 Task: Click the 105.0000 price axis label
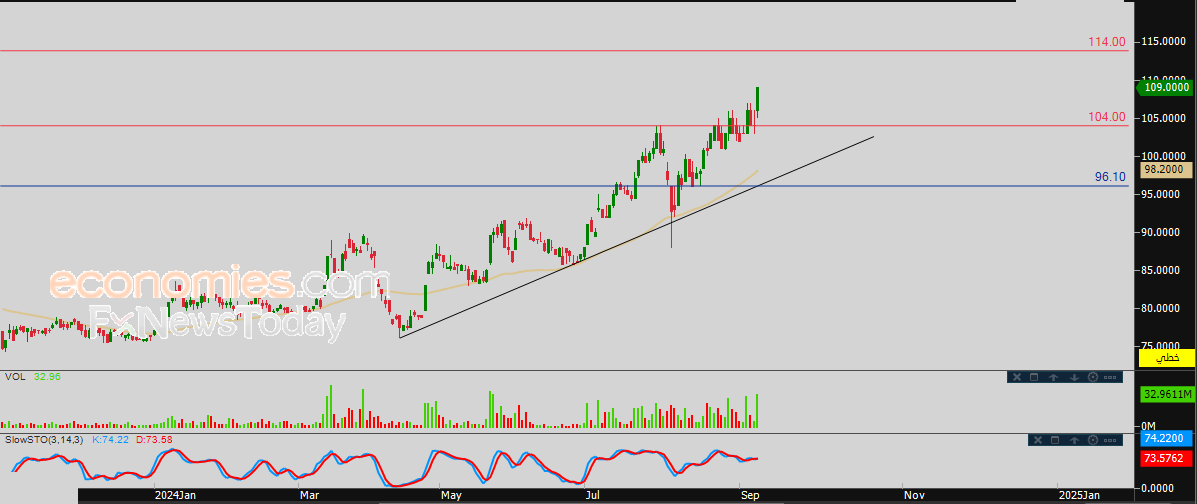coord(1163,118)
